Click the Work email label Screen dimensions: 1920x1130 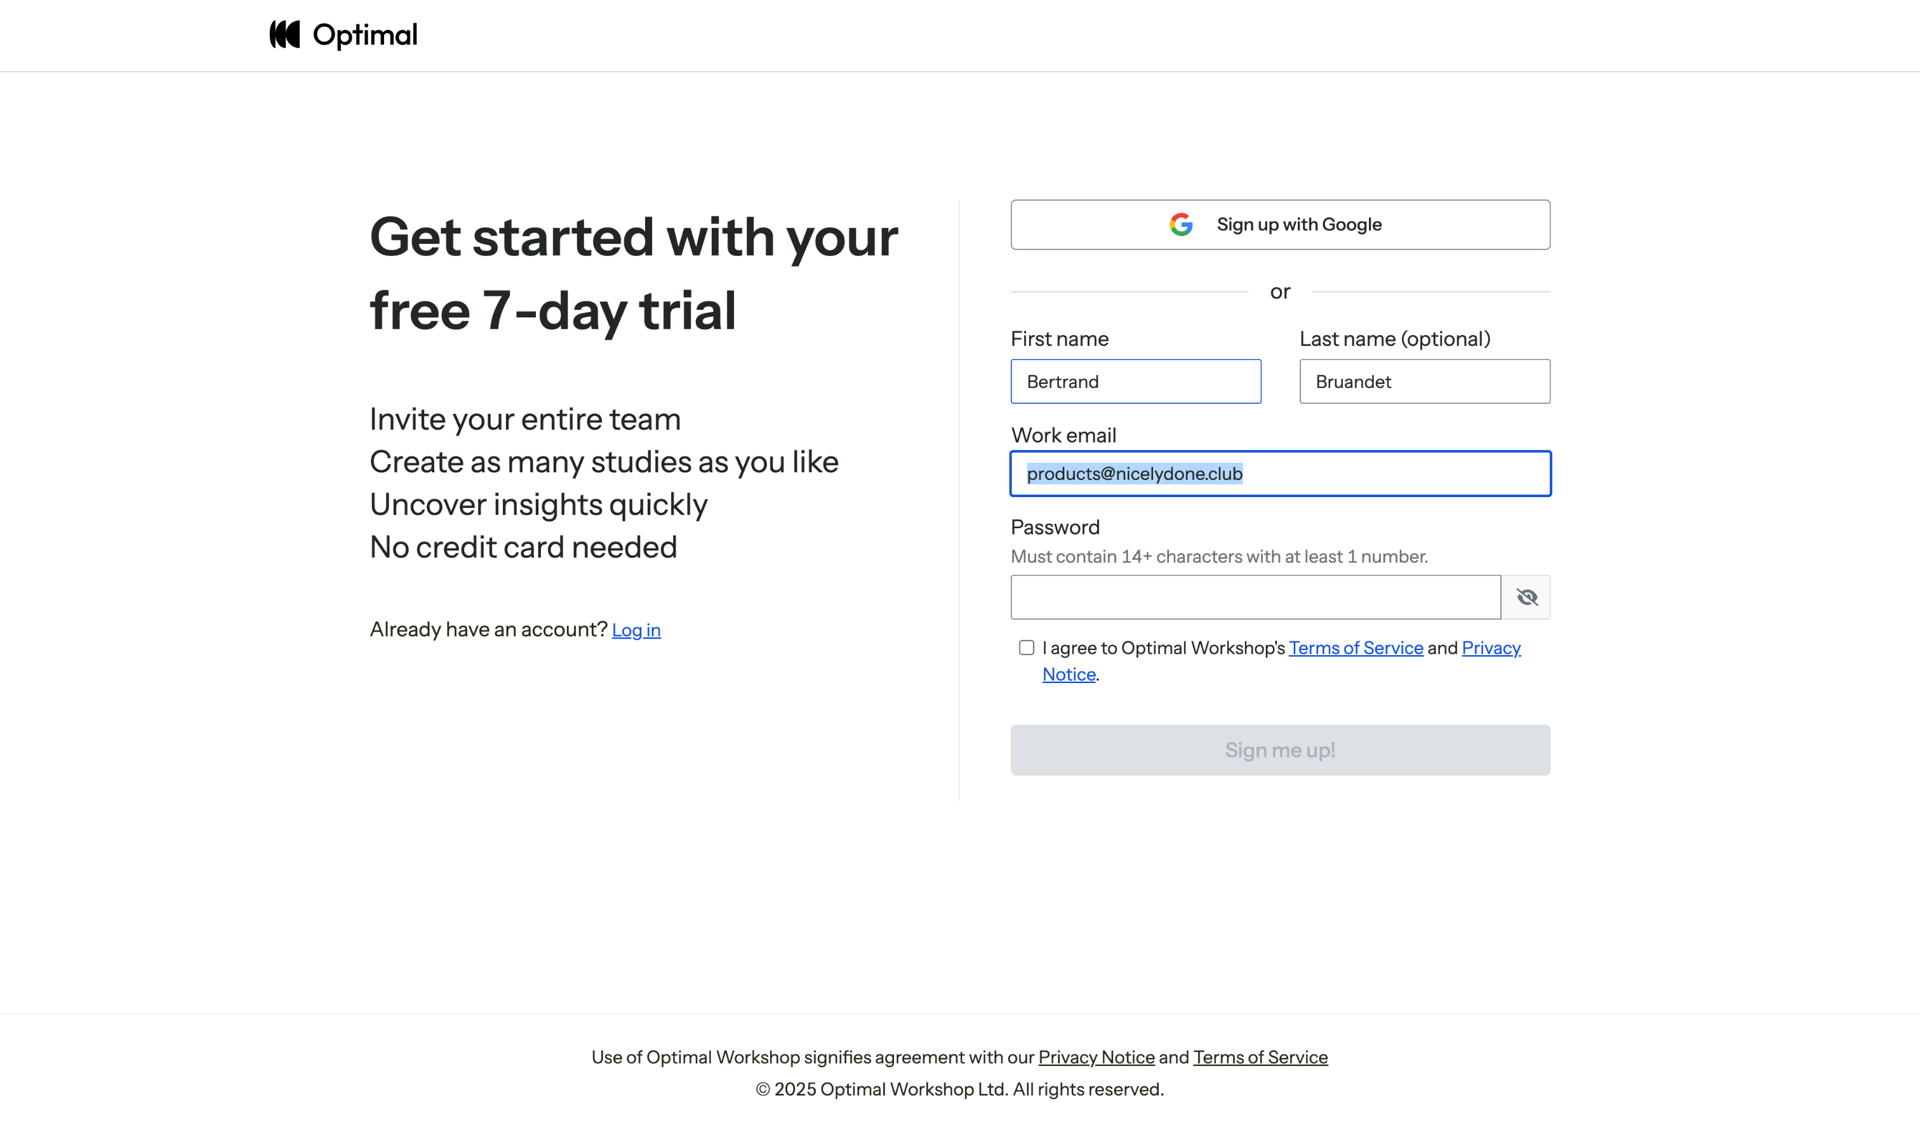(x=1063, y=435)
